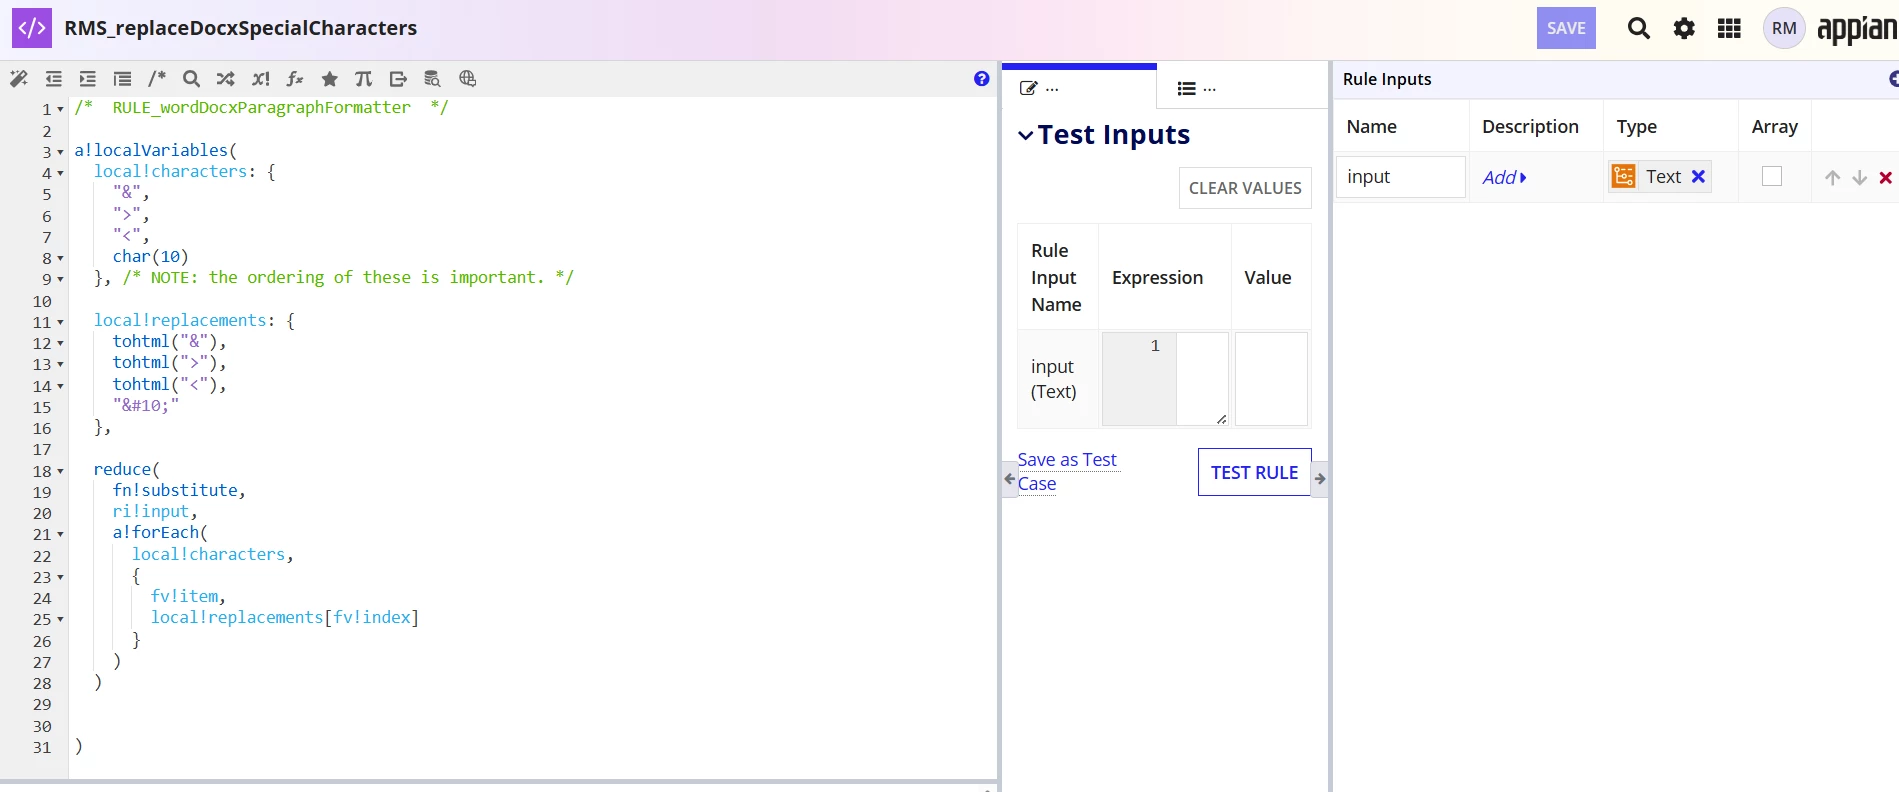
Task: Click the outdent code toolbar icon
Action: [x=54, y=79]
